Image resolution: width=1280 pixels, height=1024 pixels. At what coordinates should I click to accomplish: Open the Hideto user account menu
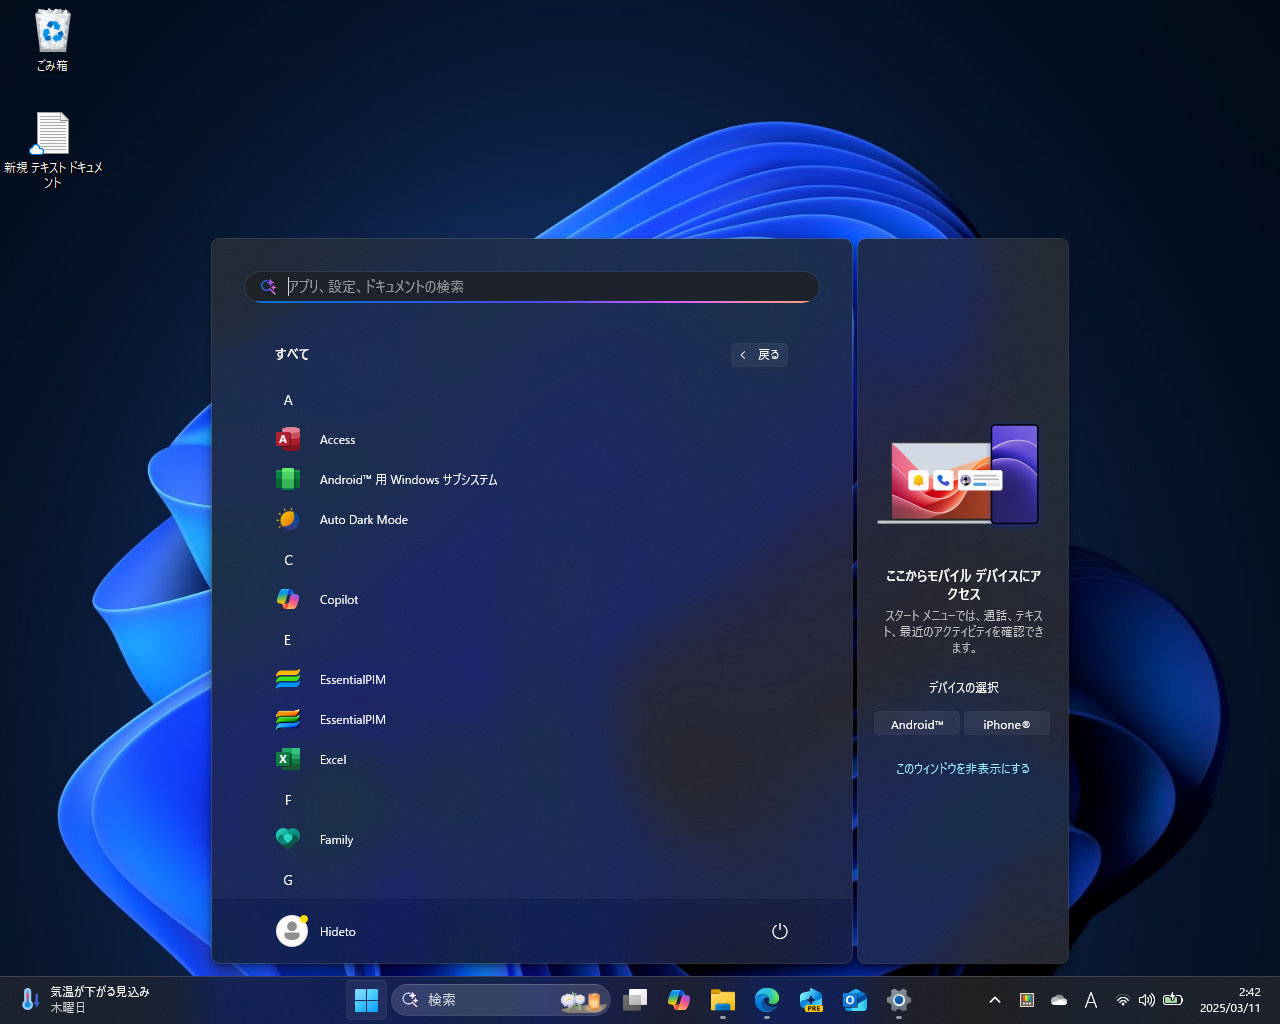(x=317, y=931)
